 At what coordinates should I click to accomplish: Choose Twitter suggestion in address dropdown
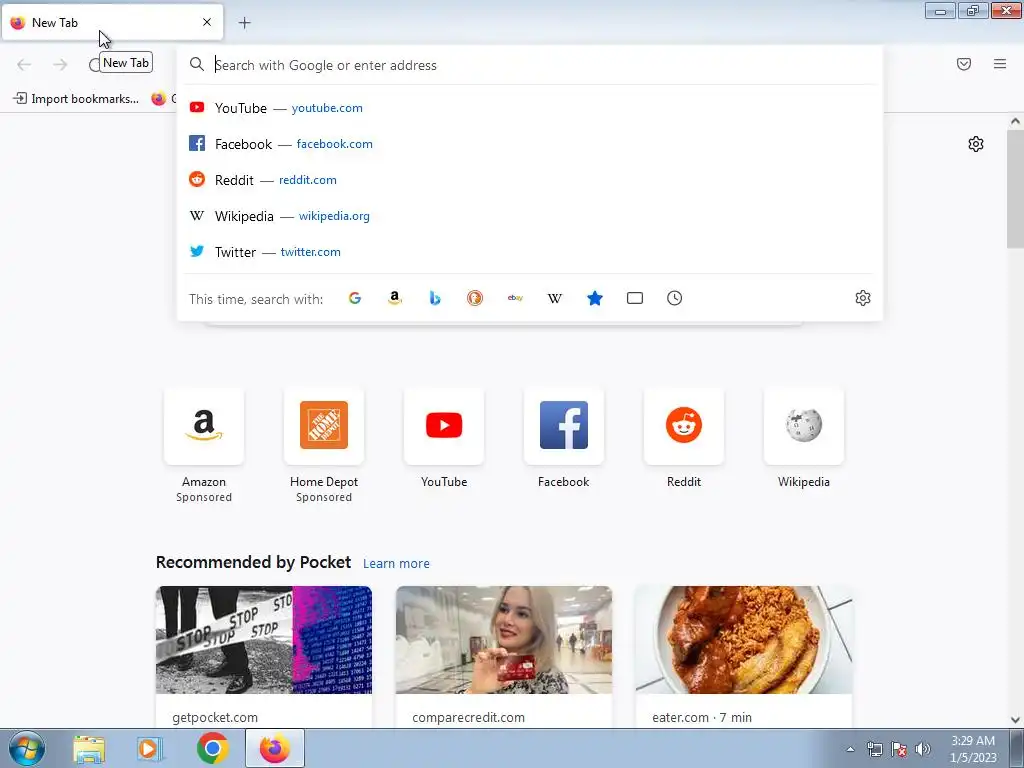pyautogui.click(x=530, y=251)
